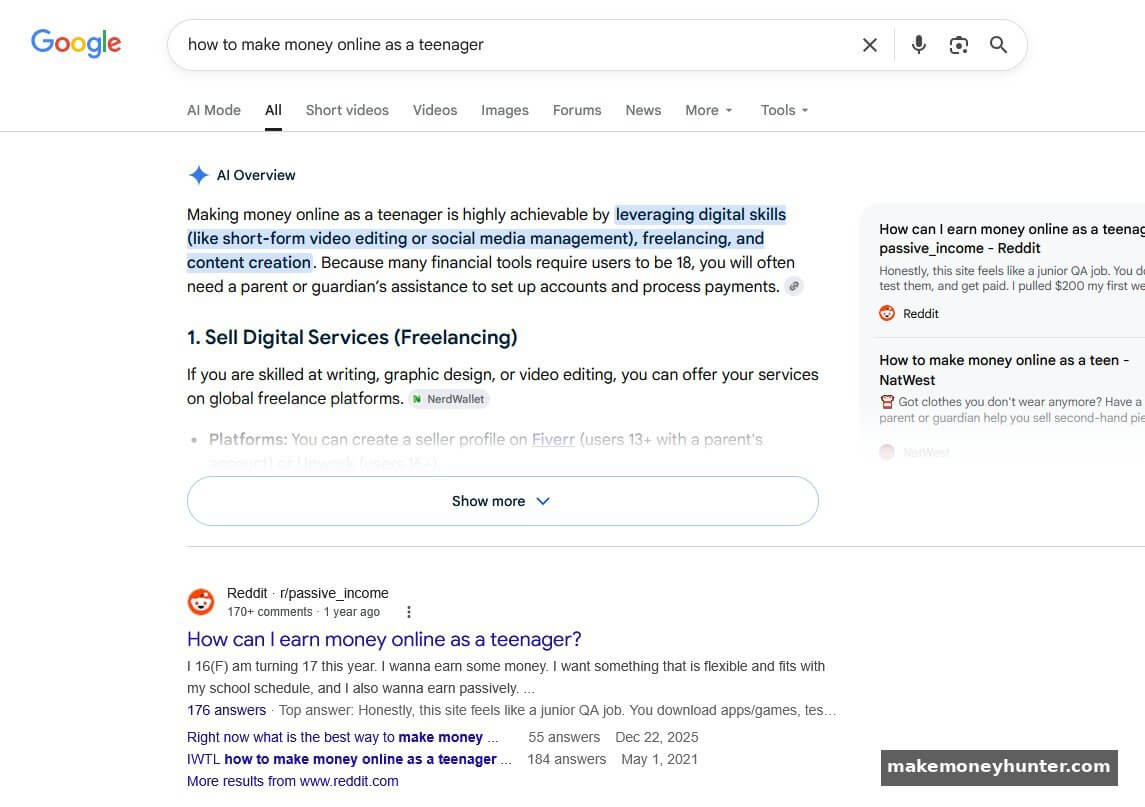Screen dimensions: 1145x807
Task: Open "How can I earn money online as a teenager?" result
Action: 384,639
